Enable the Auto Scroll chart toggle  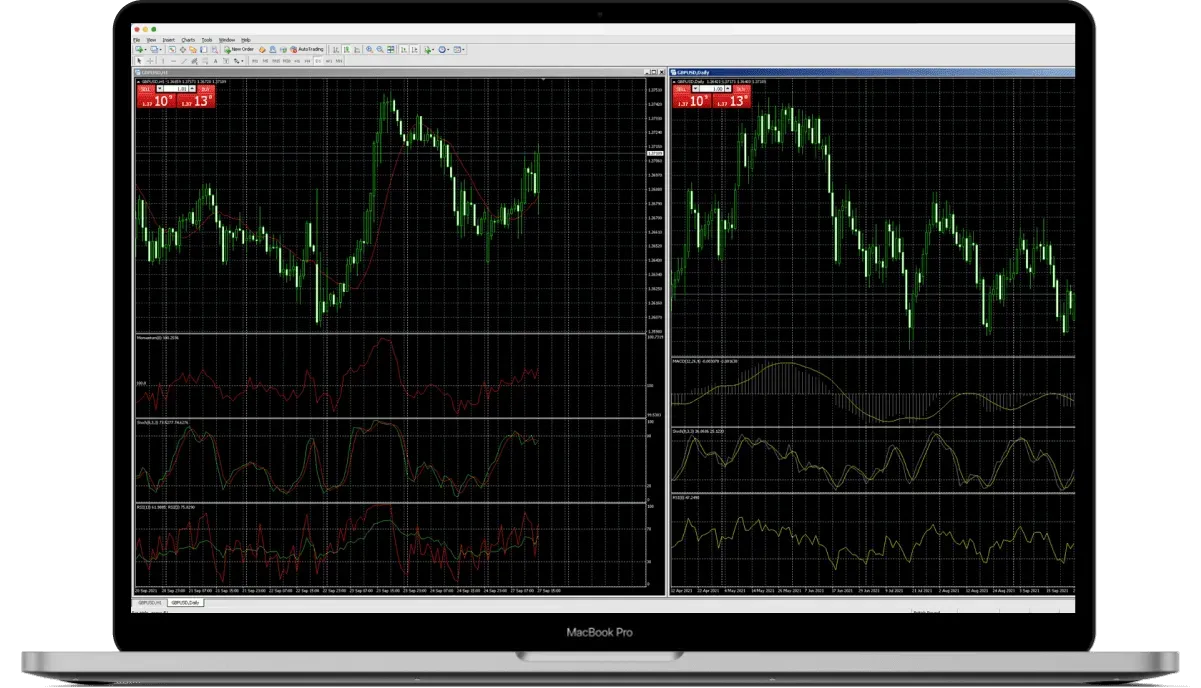pyautogui.click(x=402, y=49)
